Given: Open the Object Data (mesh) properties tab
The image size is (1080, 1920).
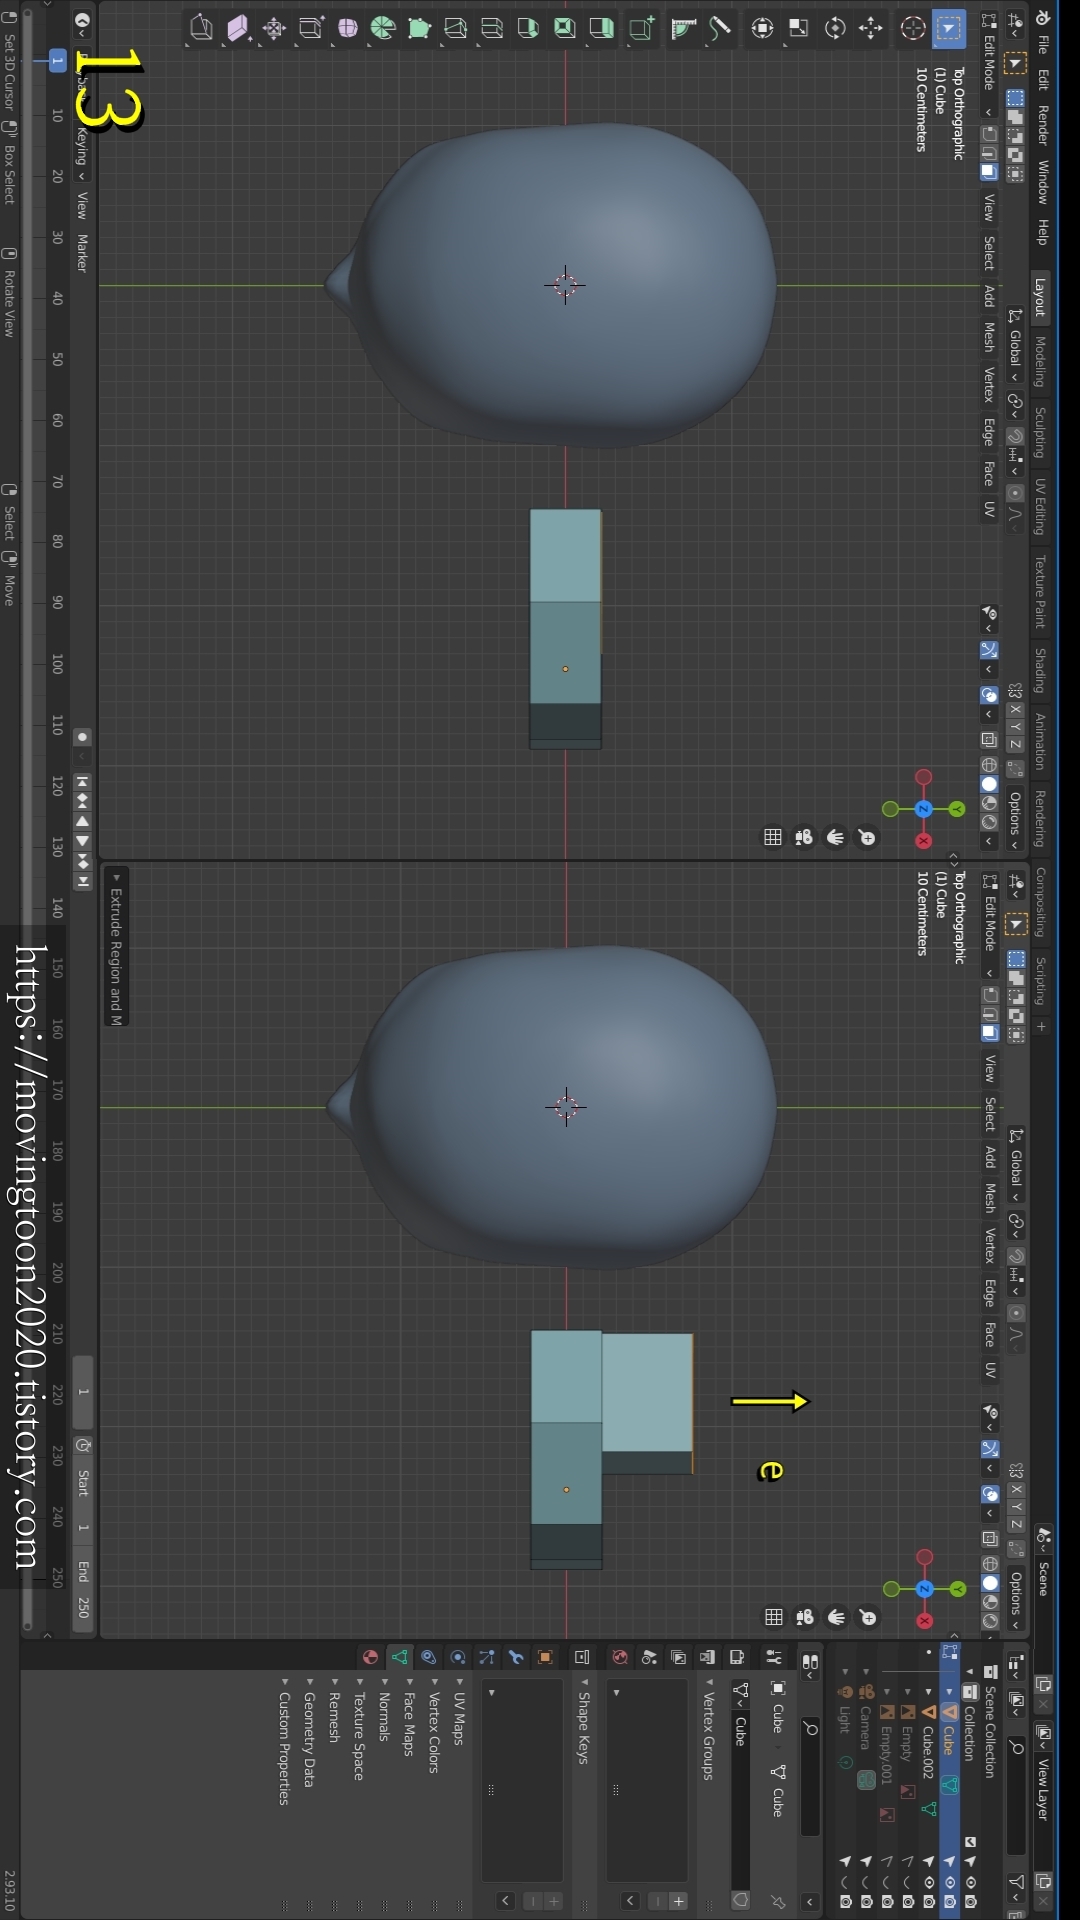Looking at the screenshot, I should click(x=399, y=1657).
